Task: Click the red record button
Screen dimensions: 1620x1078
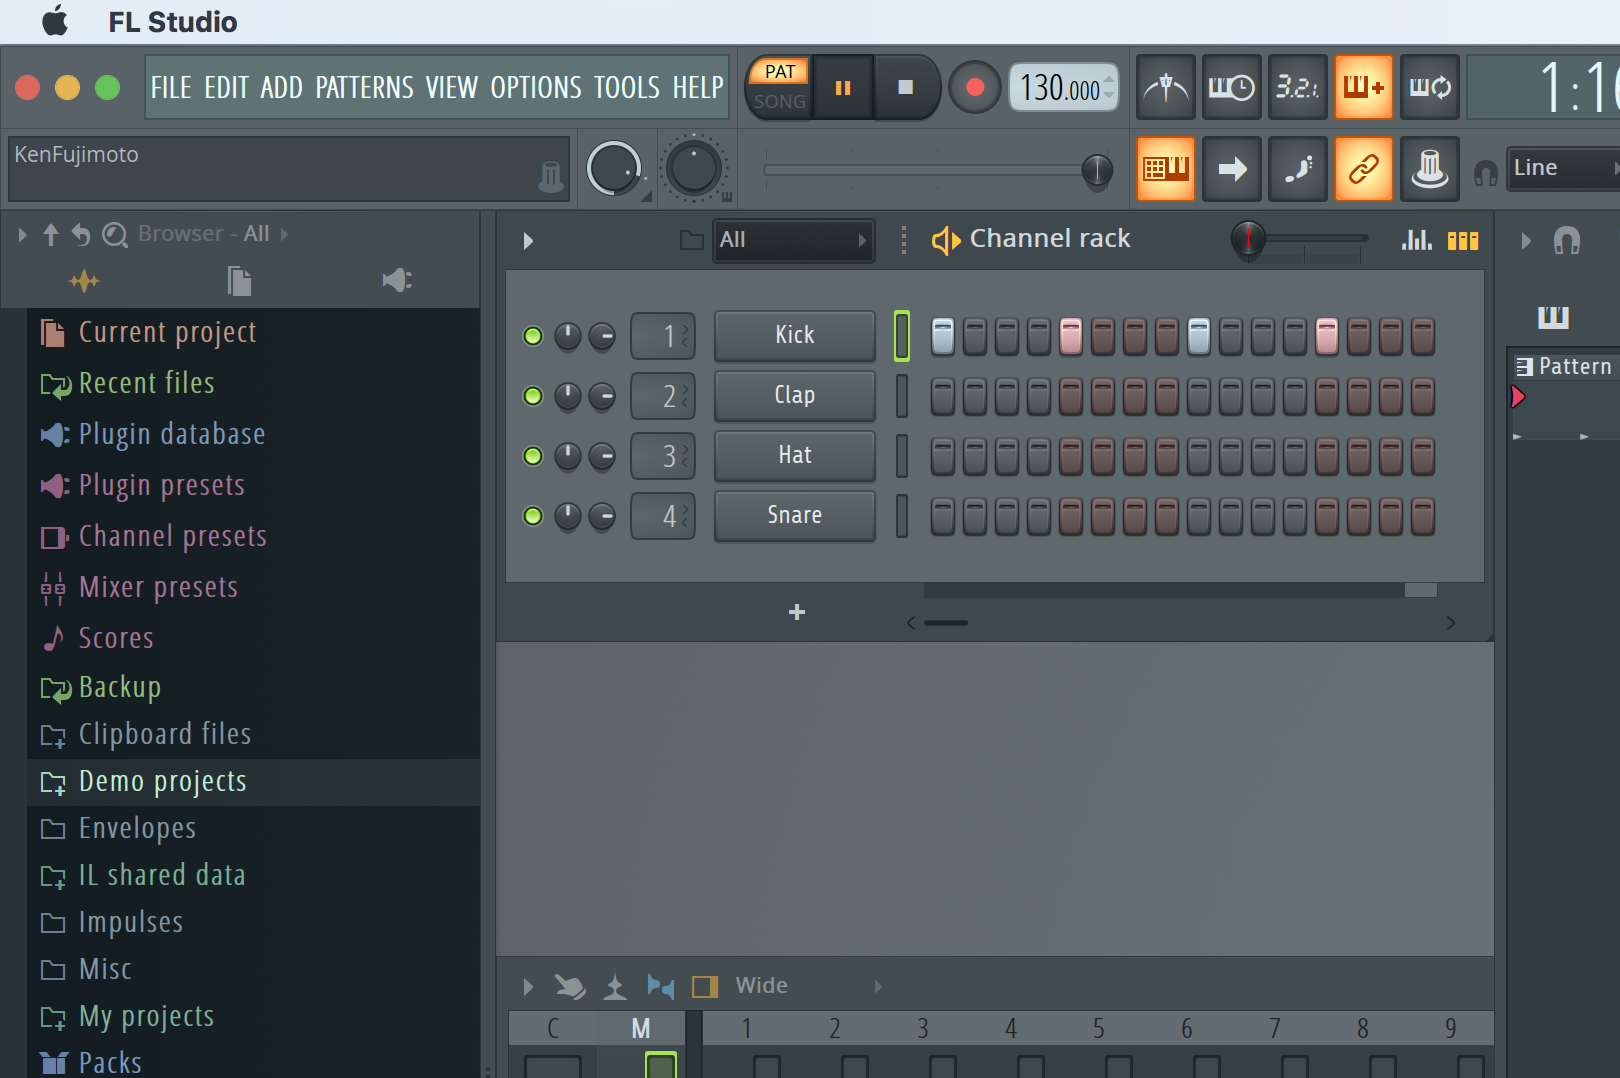Action: pyautogui.click(x=975, y=88)
